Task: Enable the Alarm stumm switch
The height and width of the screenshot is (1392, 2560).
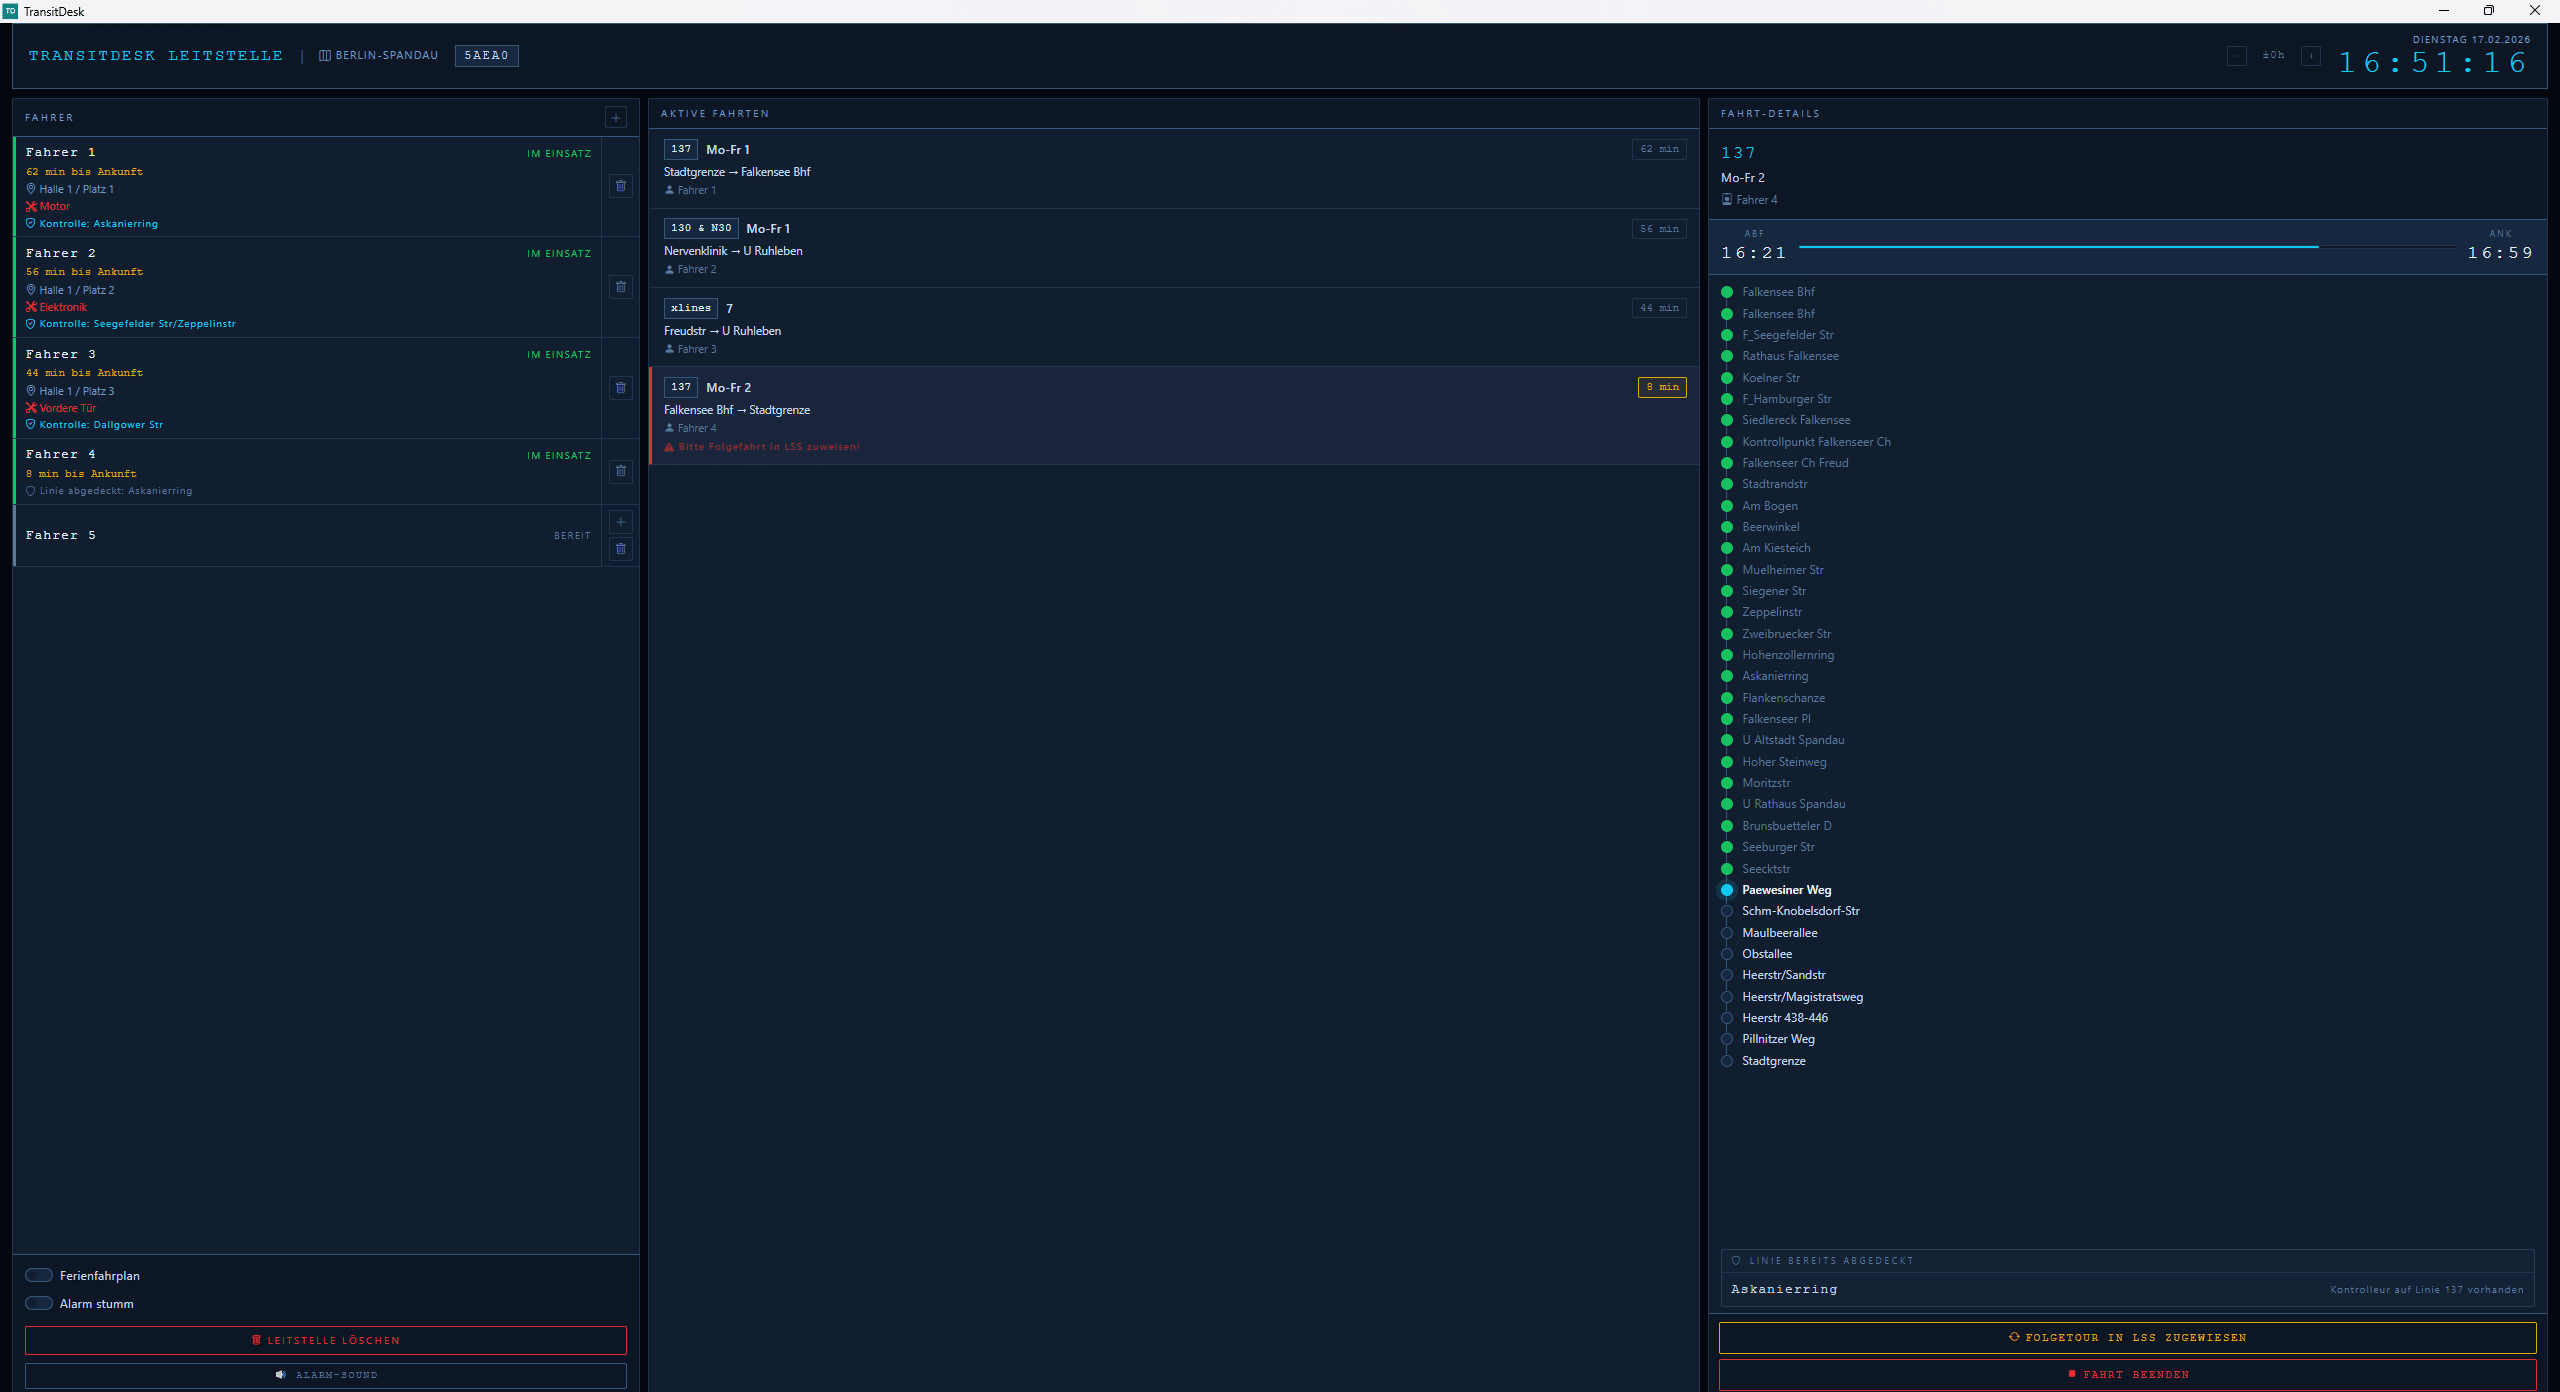Action: 39,1303
